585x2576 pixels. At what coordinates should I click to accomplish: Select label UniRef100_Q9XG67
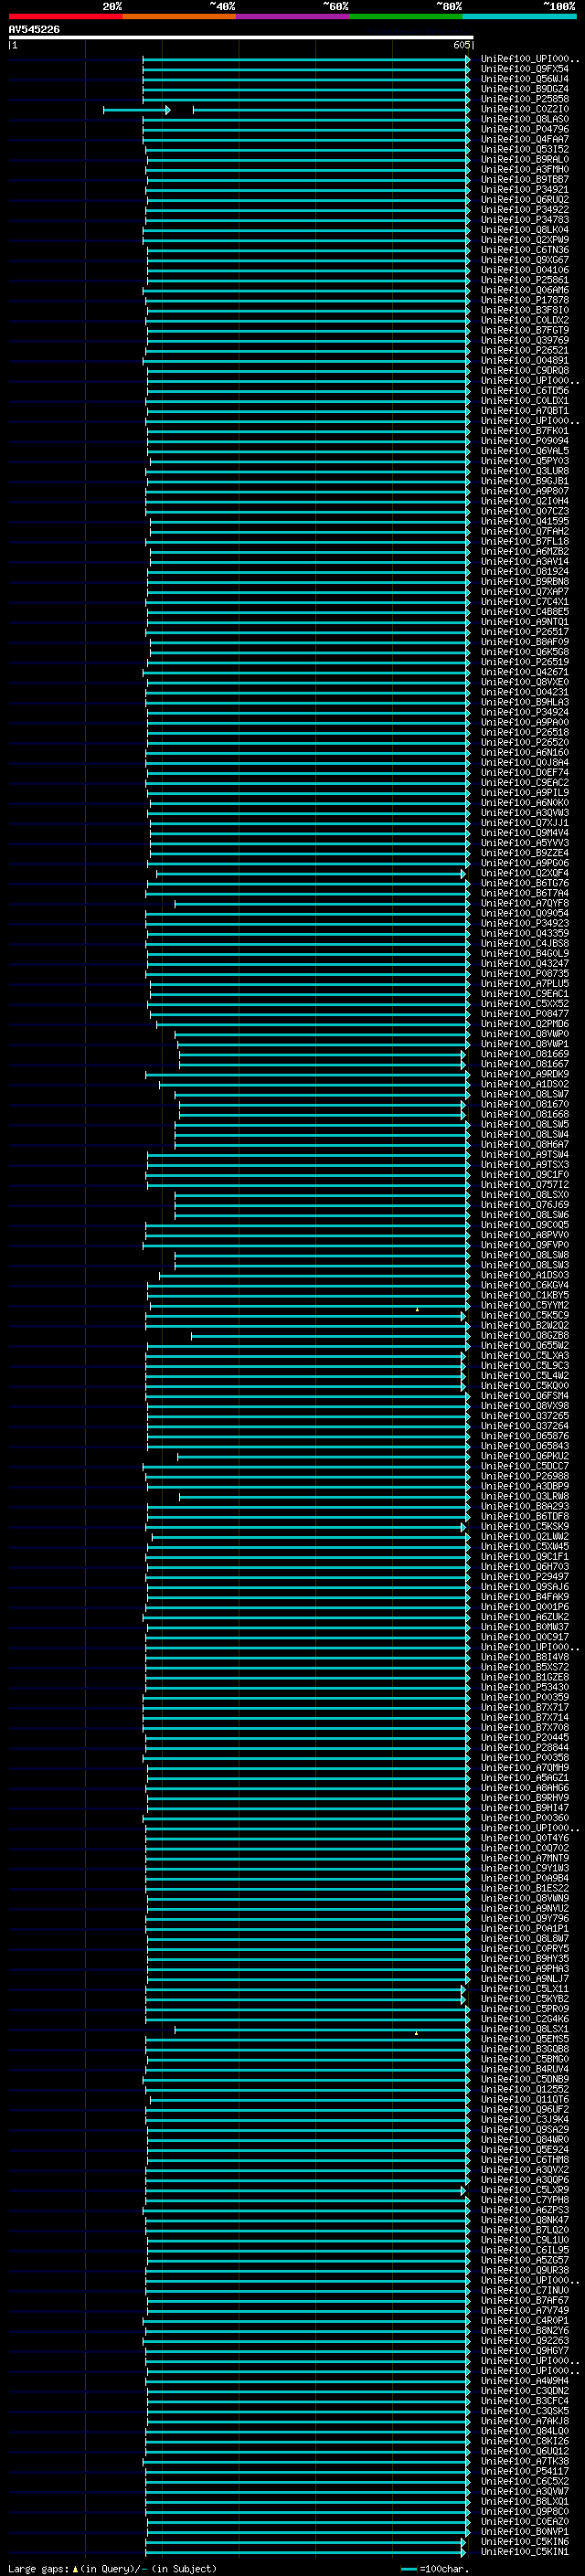525,260
